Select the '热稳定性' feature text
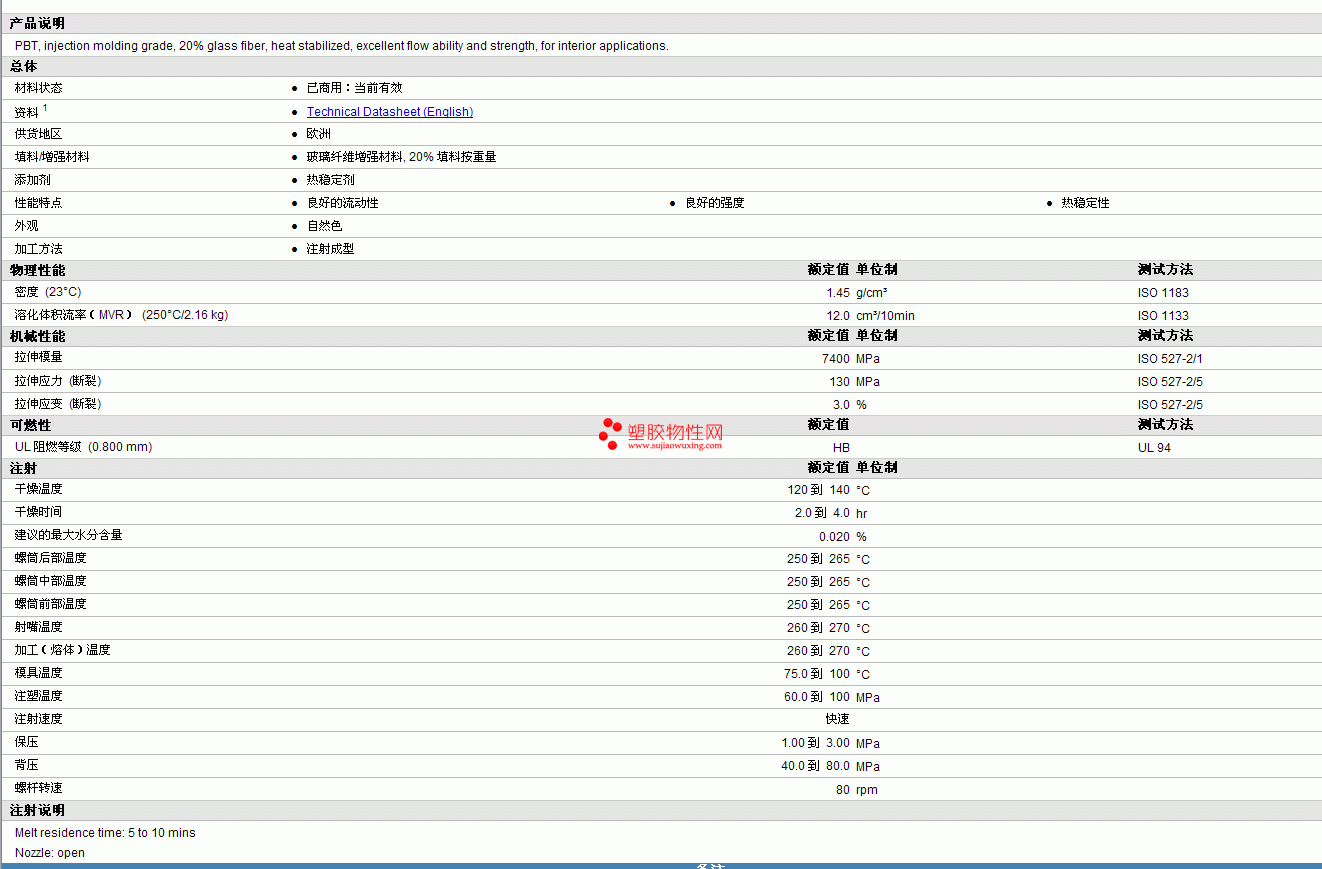Viewport: 1322px width, 869px height. 1085,203
